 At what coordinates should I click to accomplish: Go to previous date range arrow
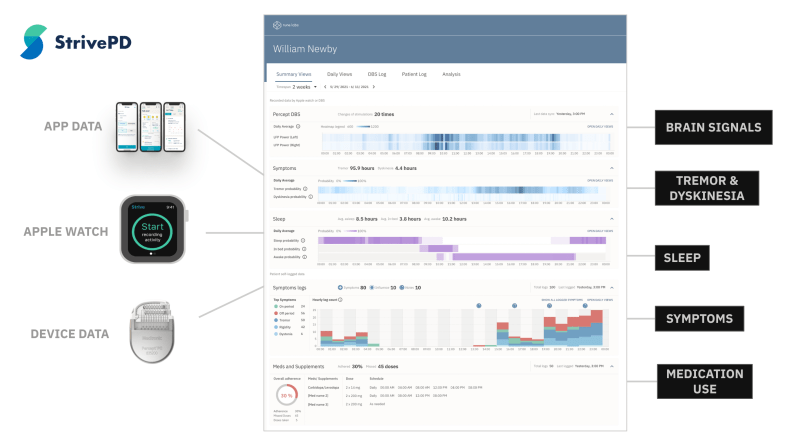tap(325, 87)
